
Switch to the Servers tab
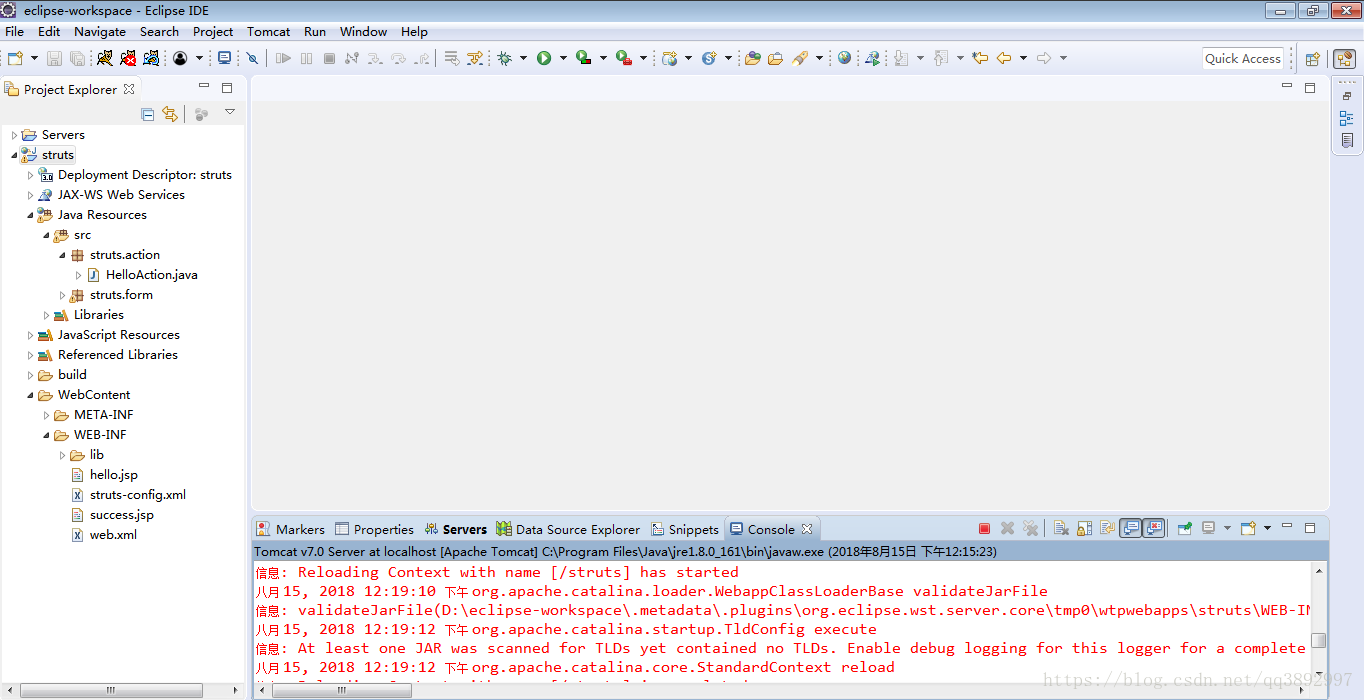[x=455, y=529]
